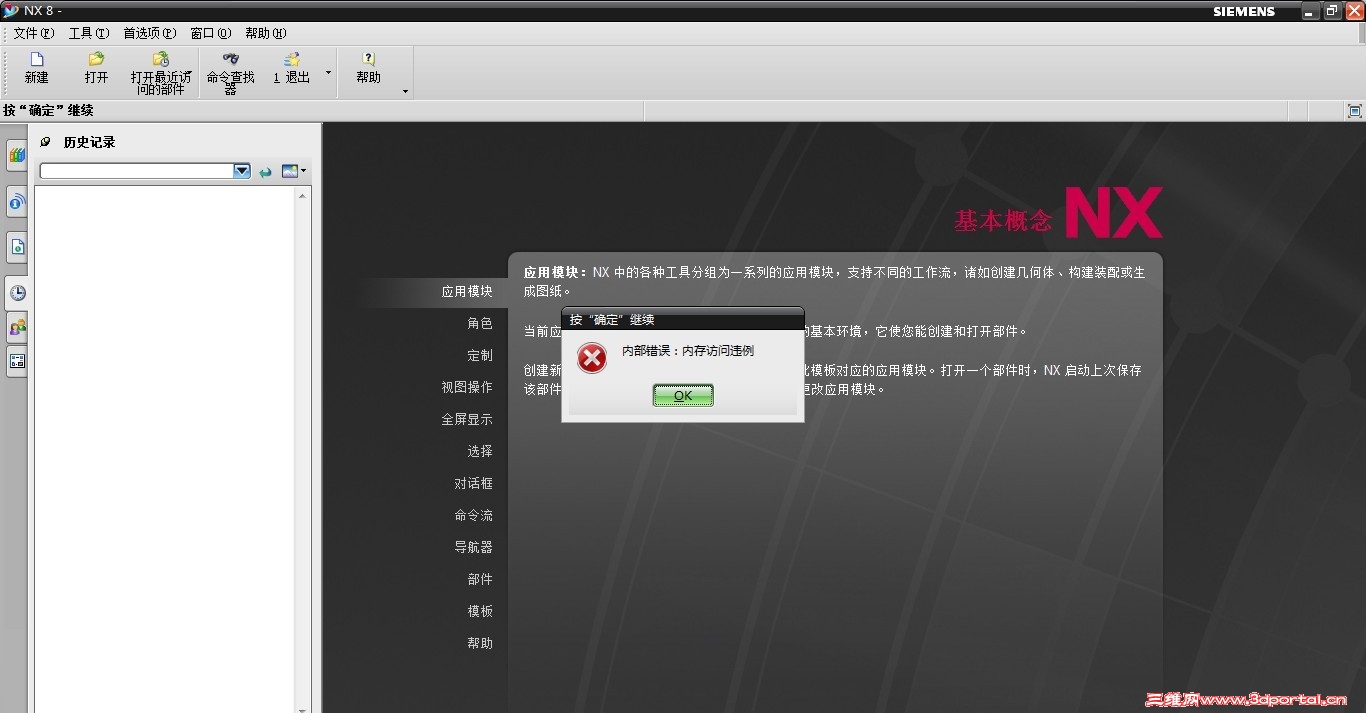
Task: Click the picture view icon in history panel
Action: [x=291, y=171]
